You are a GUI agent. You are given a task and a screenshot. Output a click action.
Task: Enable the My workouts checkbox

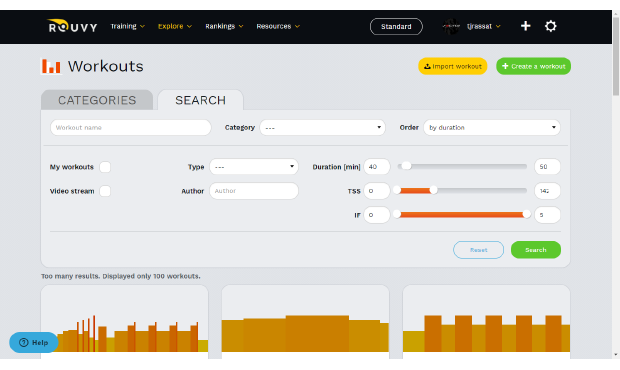pos(105,167)
